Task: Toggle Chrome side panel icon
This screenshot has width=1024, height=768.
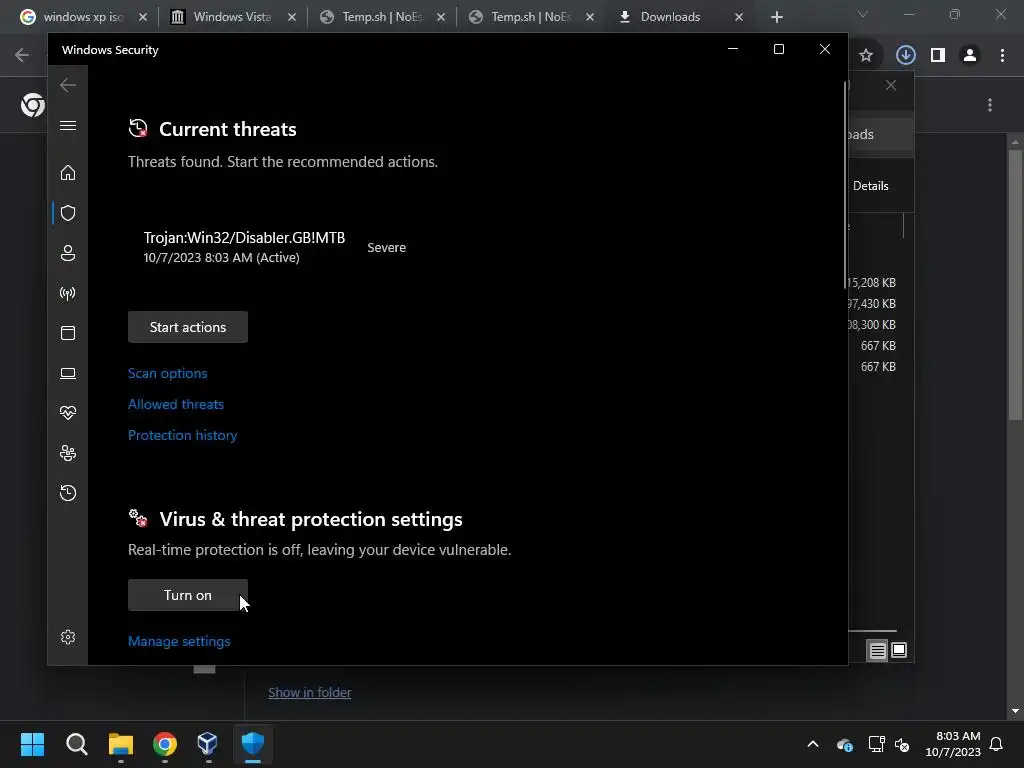Action: 938,56
